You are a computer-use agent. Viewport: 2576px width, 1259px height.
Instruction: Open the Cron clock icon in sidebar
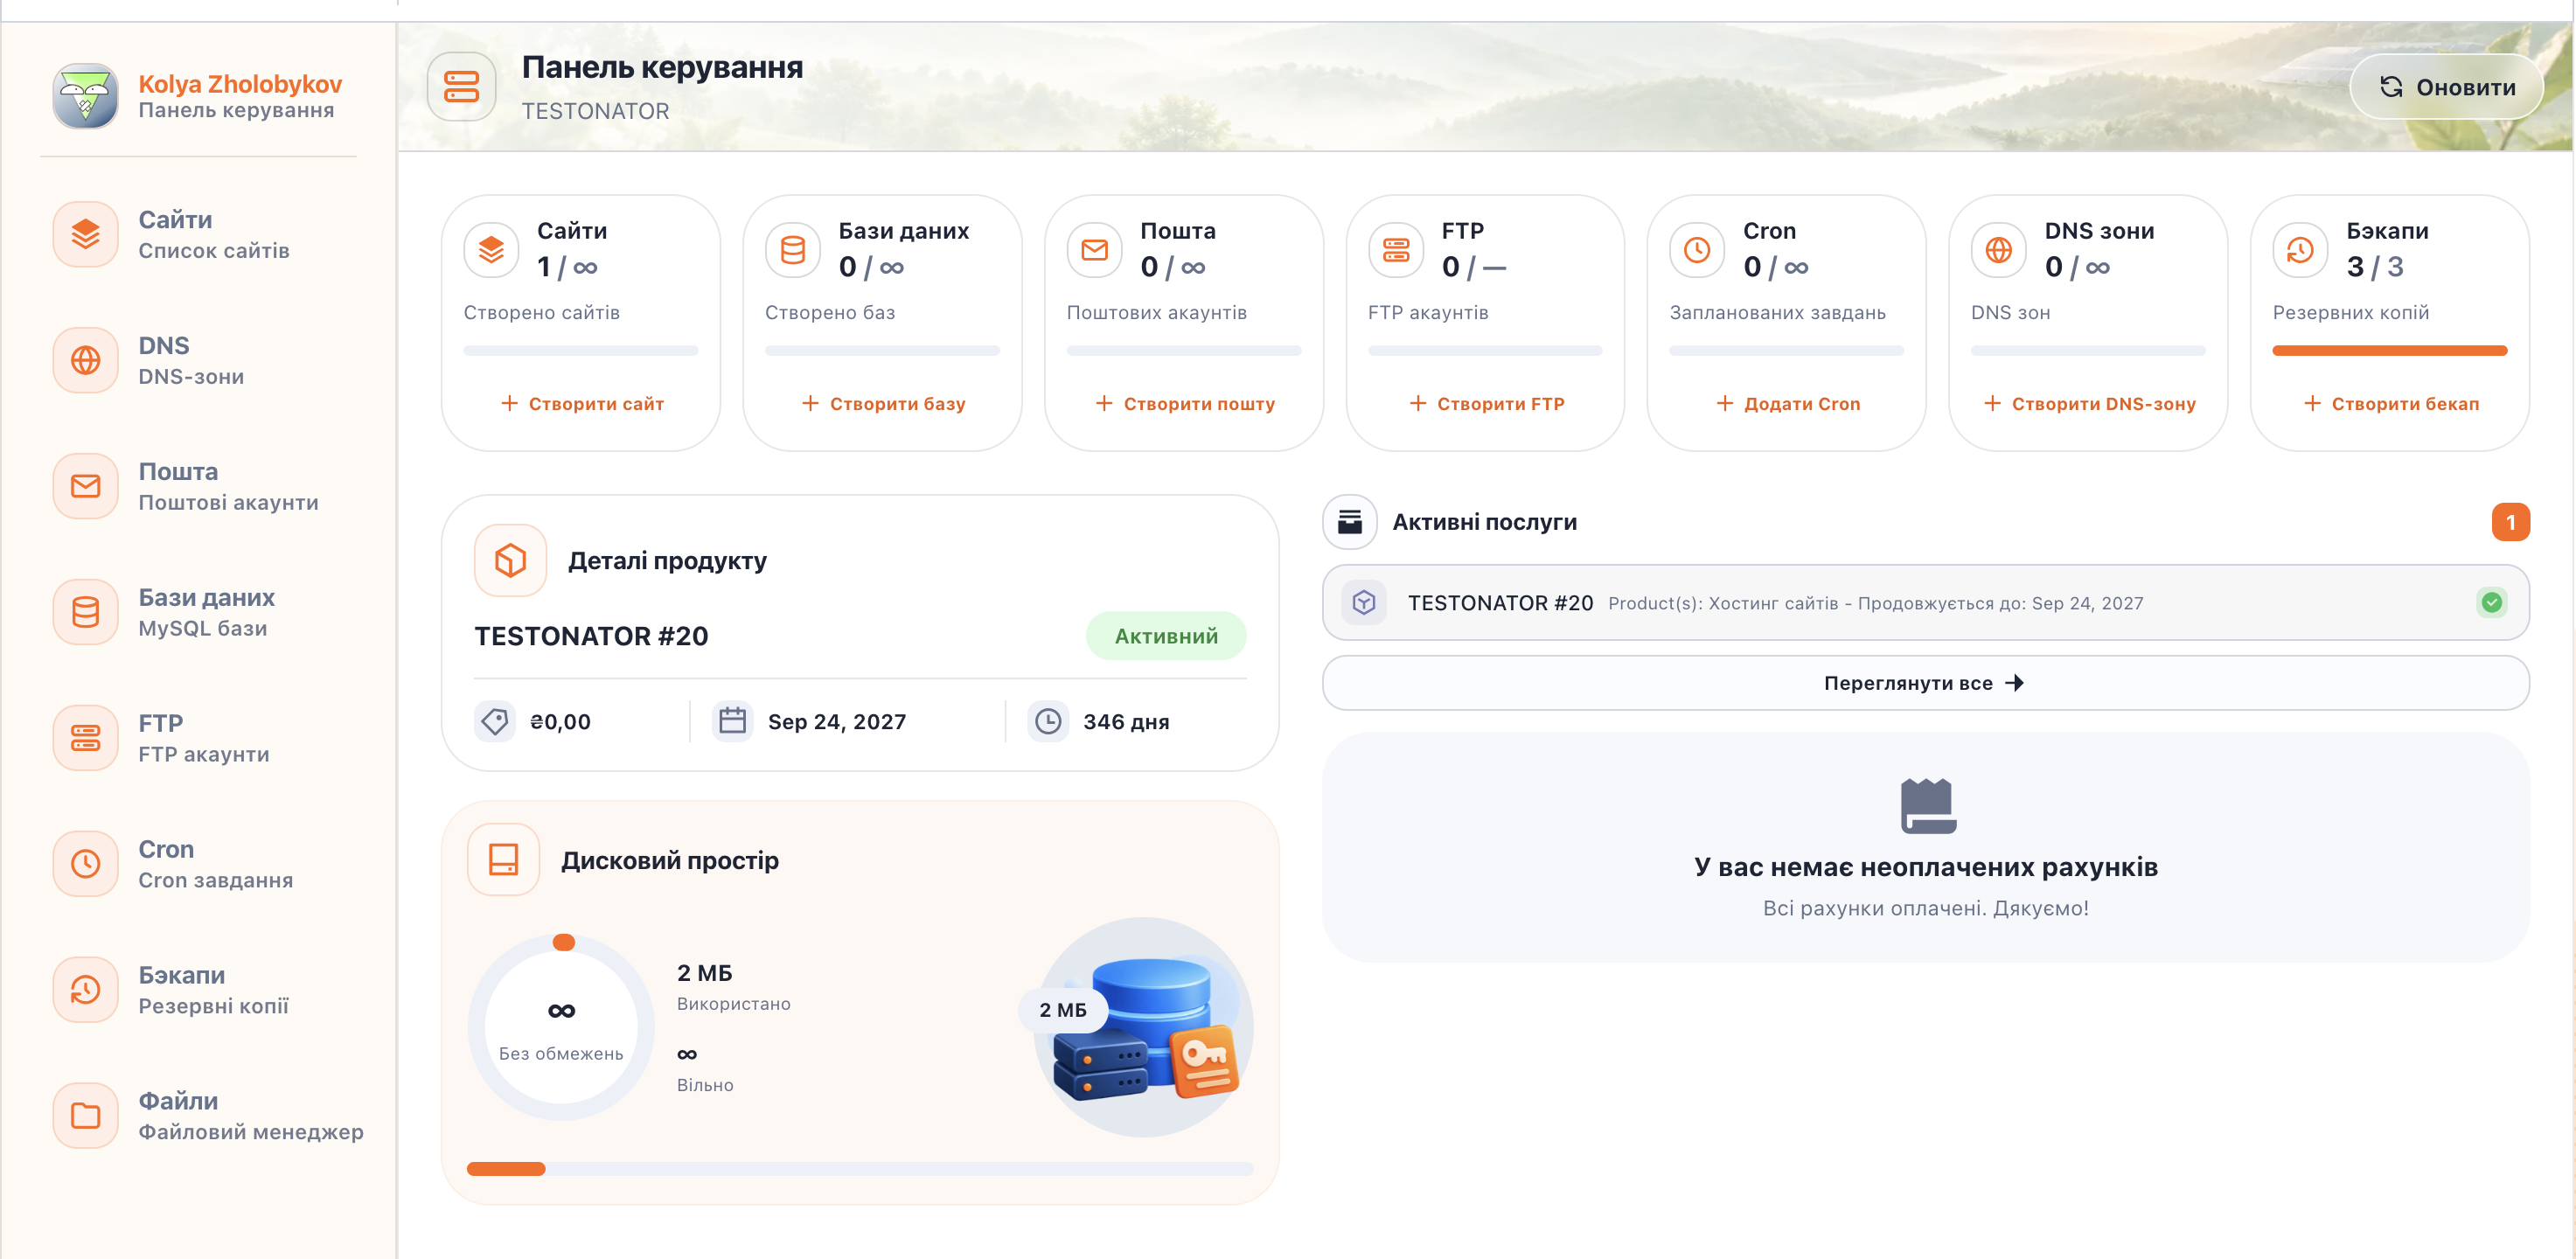[x=86, y=864]
